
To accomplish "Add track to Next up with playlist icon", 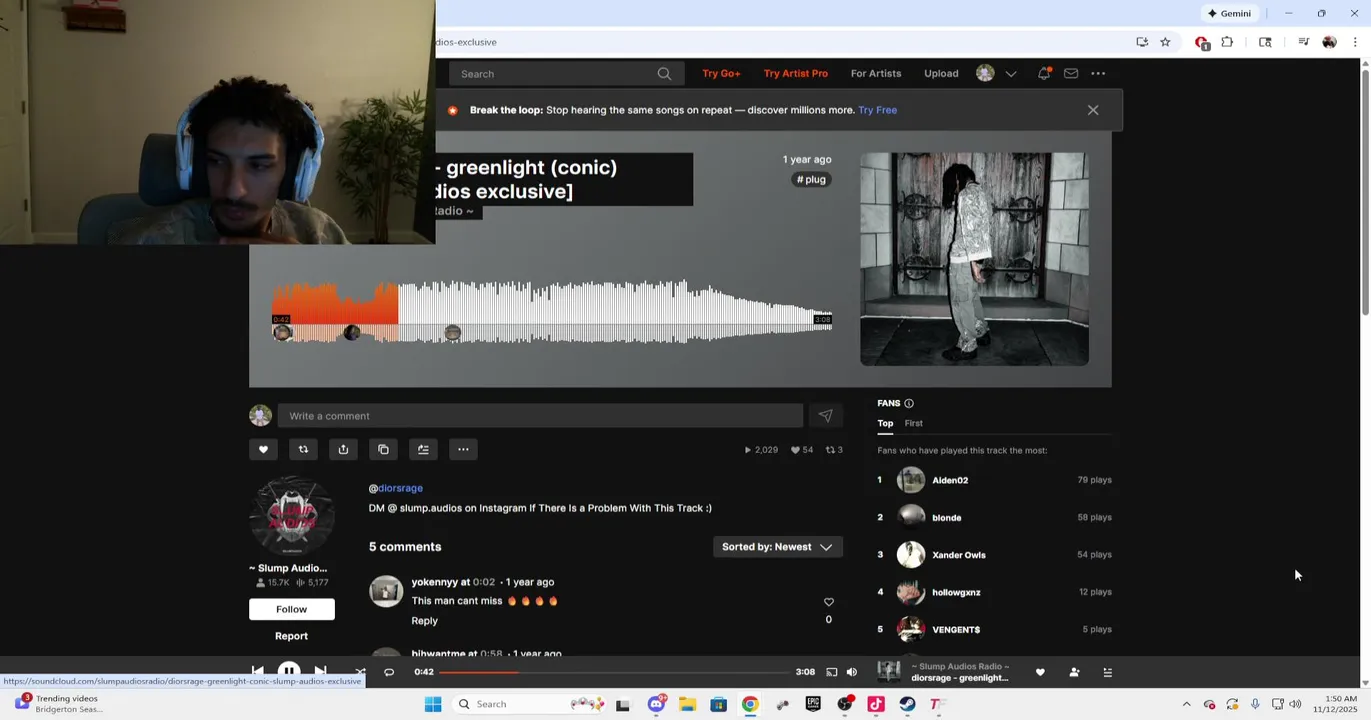I will [423, 450].
